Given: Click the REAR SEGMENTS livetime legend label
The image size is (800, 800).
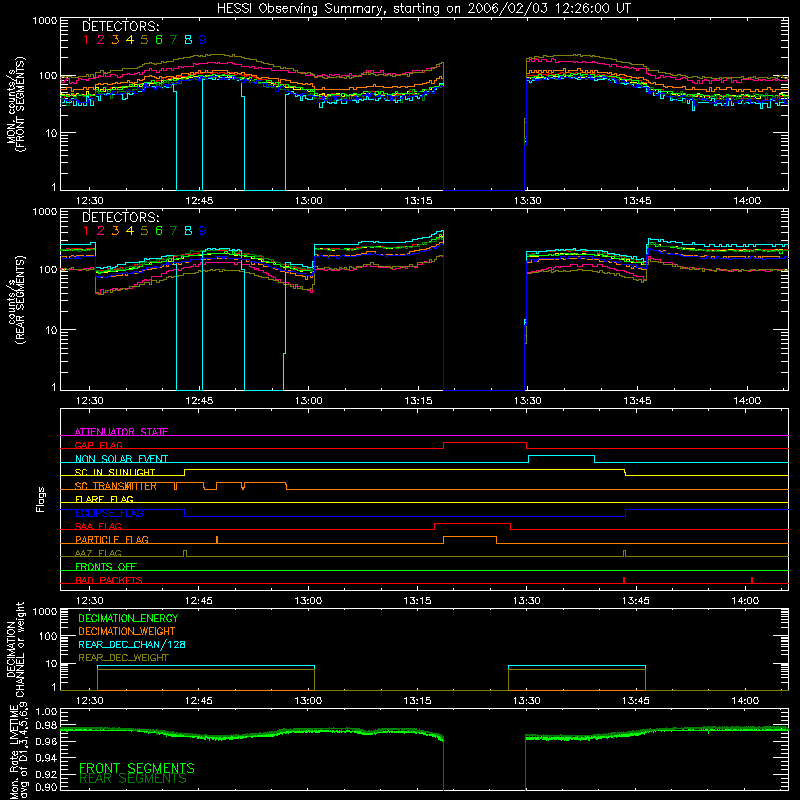Looking at the screenshot, I should point(133,779).
